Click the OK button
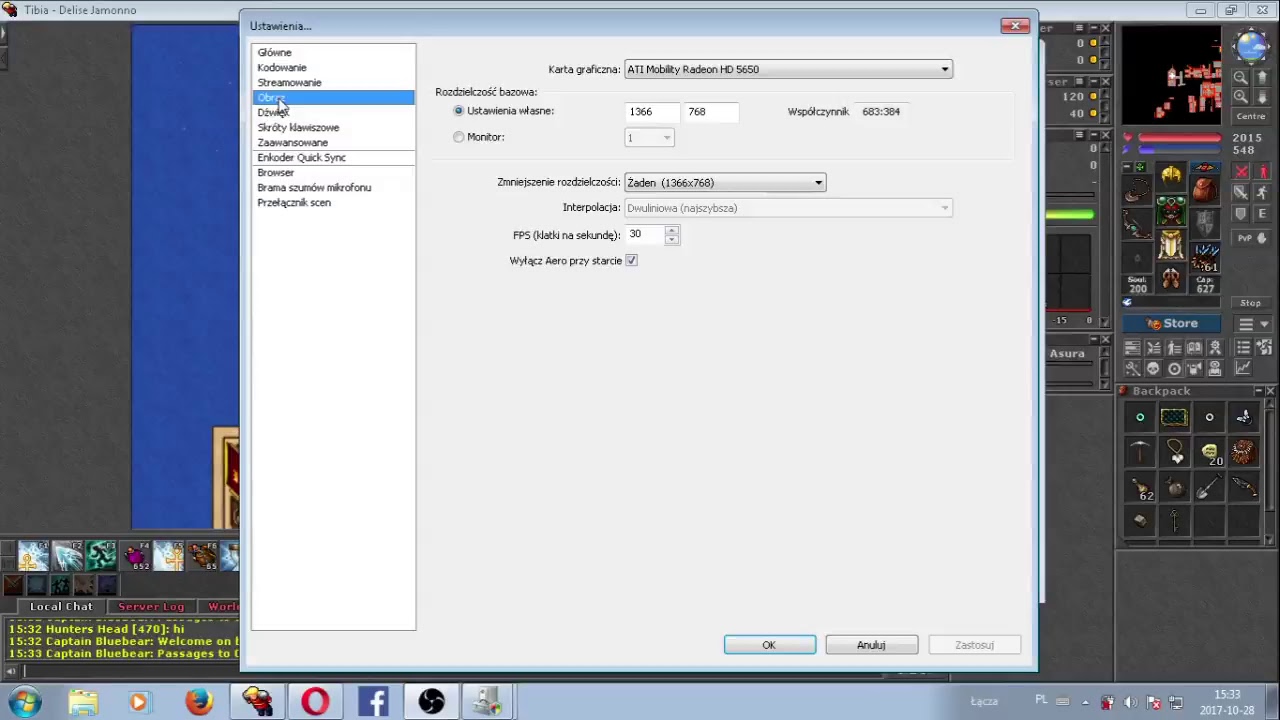 tap(769, 645)
